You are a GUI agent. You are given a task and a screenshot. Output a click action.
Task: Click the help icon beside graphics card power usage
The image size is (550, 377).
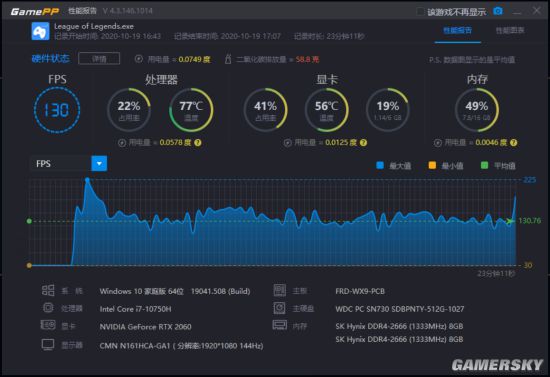pos(363,143)
